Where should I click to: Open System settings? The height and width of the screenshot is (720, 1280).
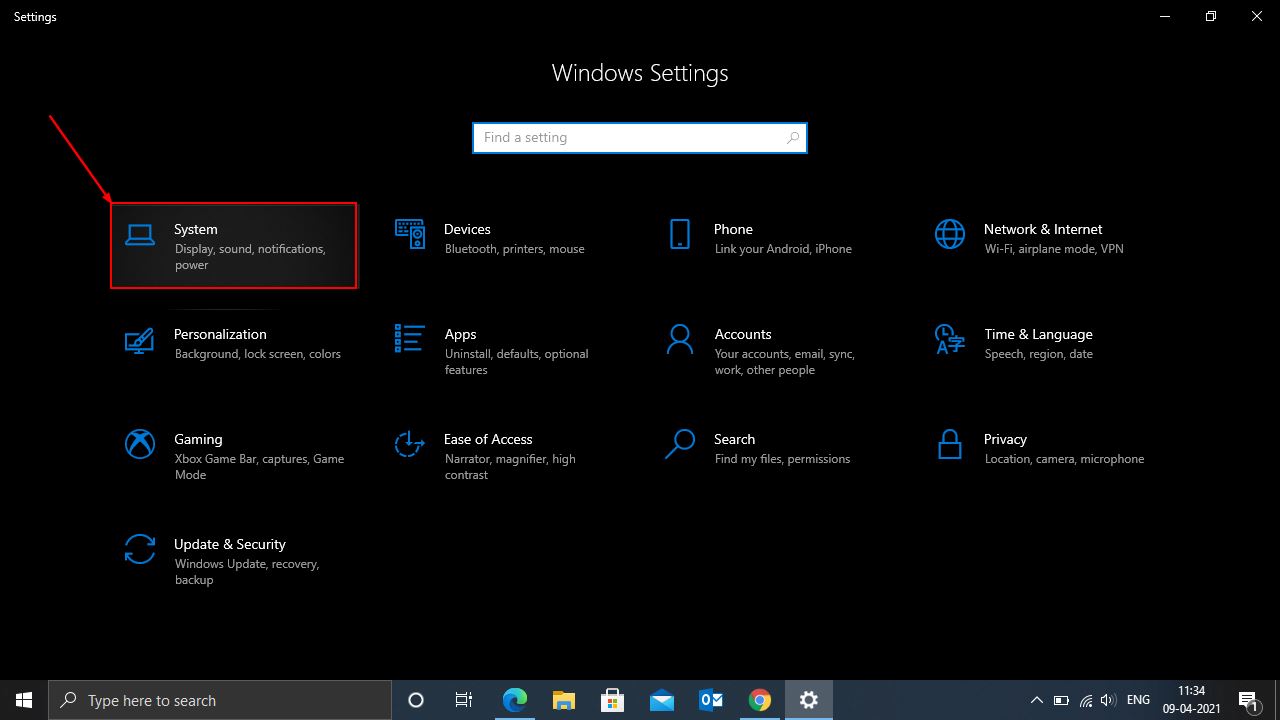[x=232, y=245]
